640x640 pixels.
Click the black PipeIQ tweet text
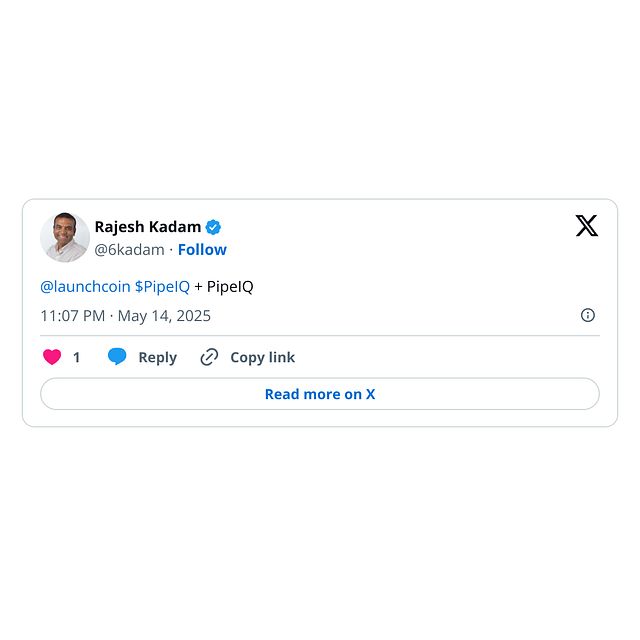(230, 287)
